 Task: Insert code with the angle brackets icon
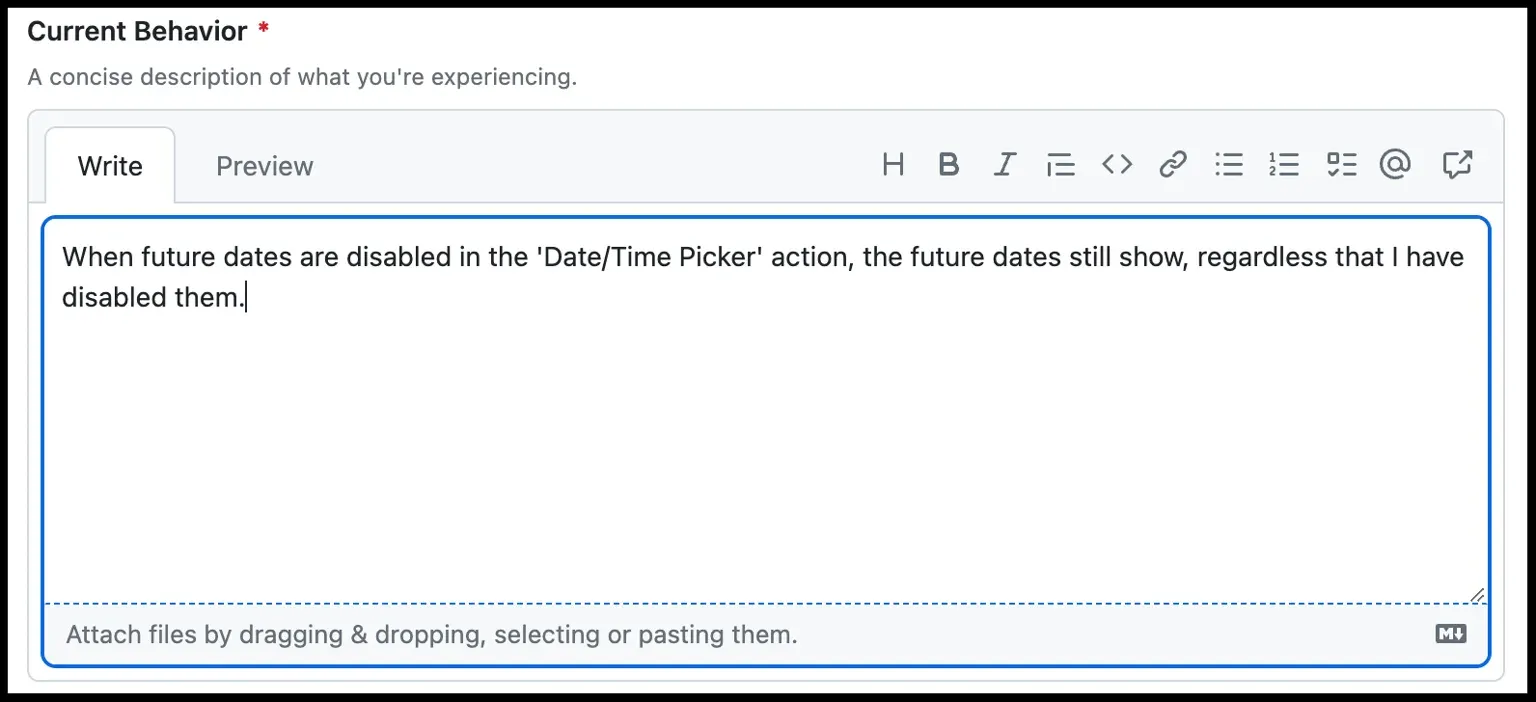[x=1117, y=164]
